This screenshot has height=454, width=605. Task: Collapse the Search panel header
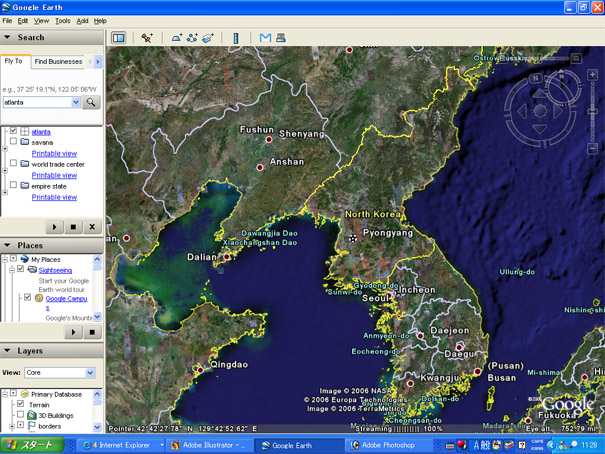click(52, 37)
